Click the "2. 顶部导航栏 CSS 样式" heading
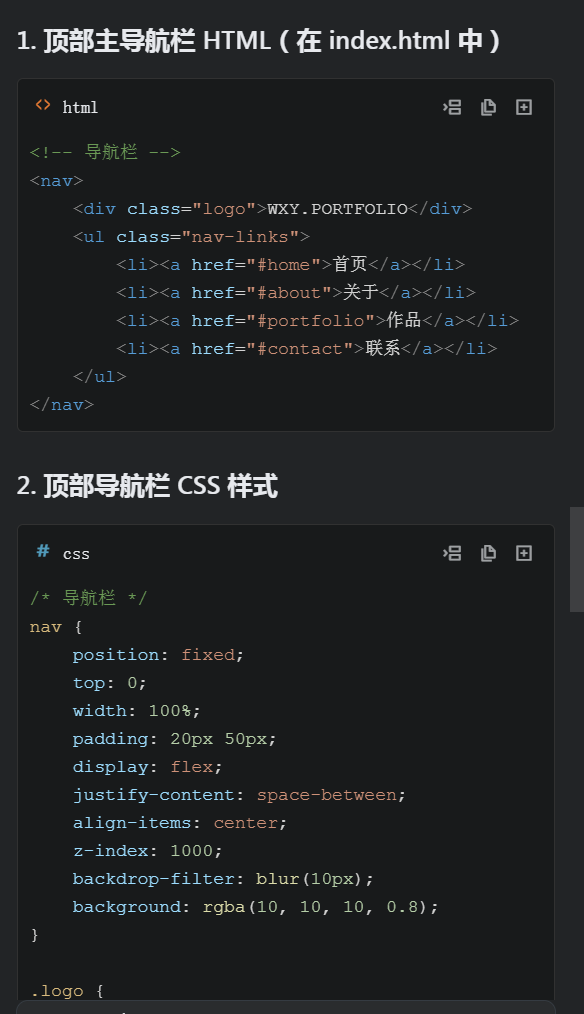584x1014 pixels. pyautogui.click(x=147, y=486)
